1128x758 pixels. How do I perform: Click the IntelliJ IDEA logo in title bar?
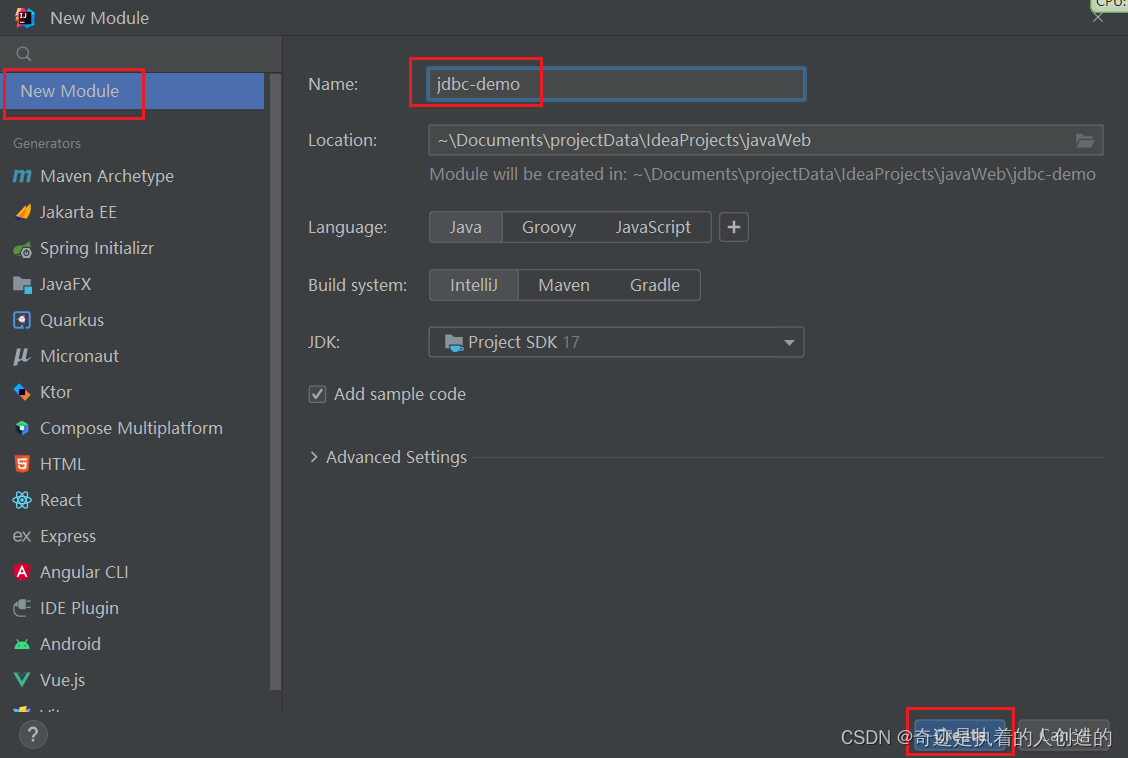(x=24, y=17)
